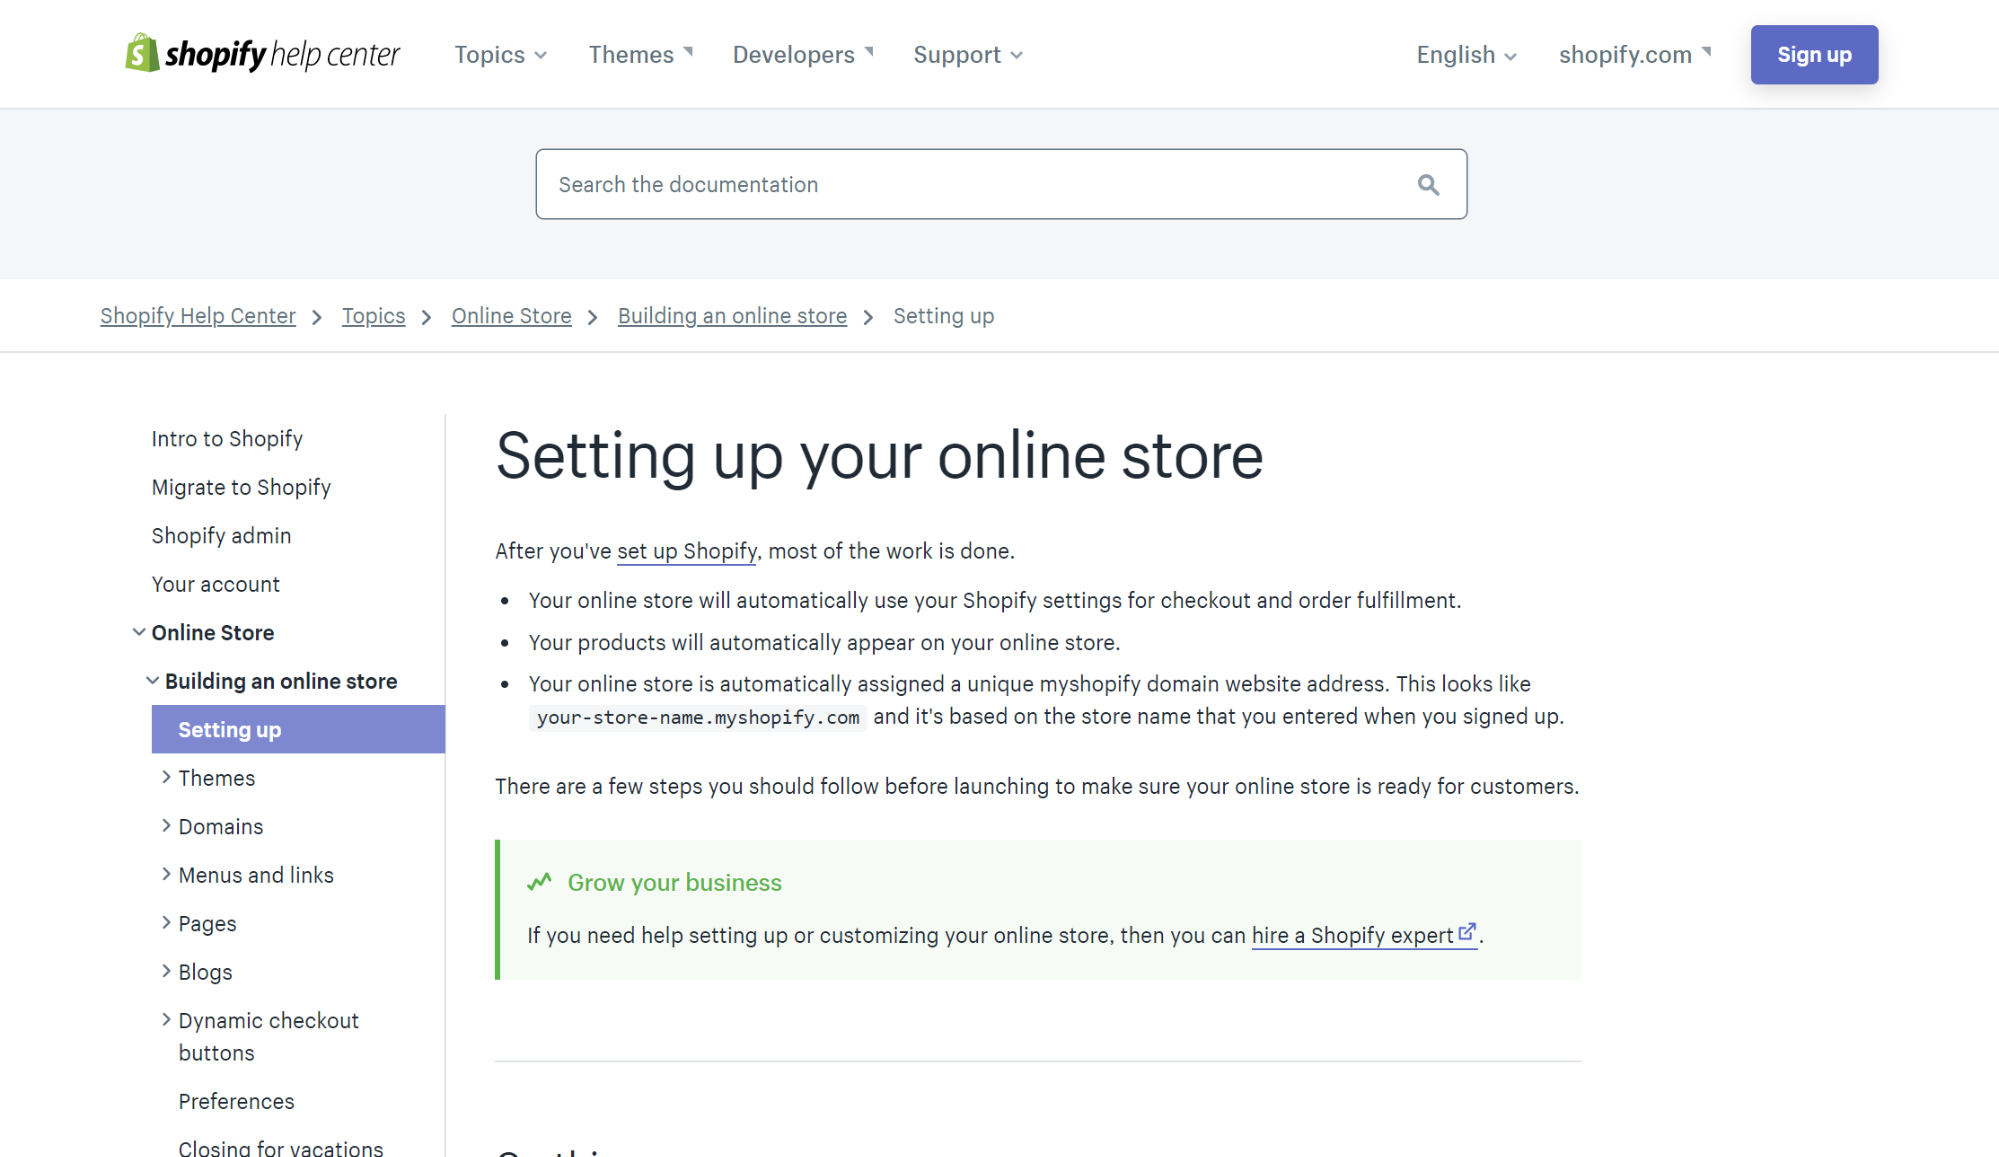This screenshot has width=1999, height=1157.
Task: Open the Themes header menu
Action: point(640,55)
